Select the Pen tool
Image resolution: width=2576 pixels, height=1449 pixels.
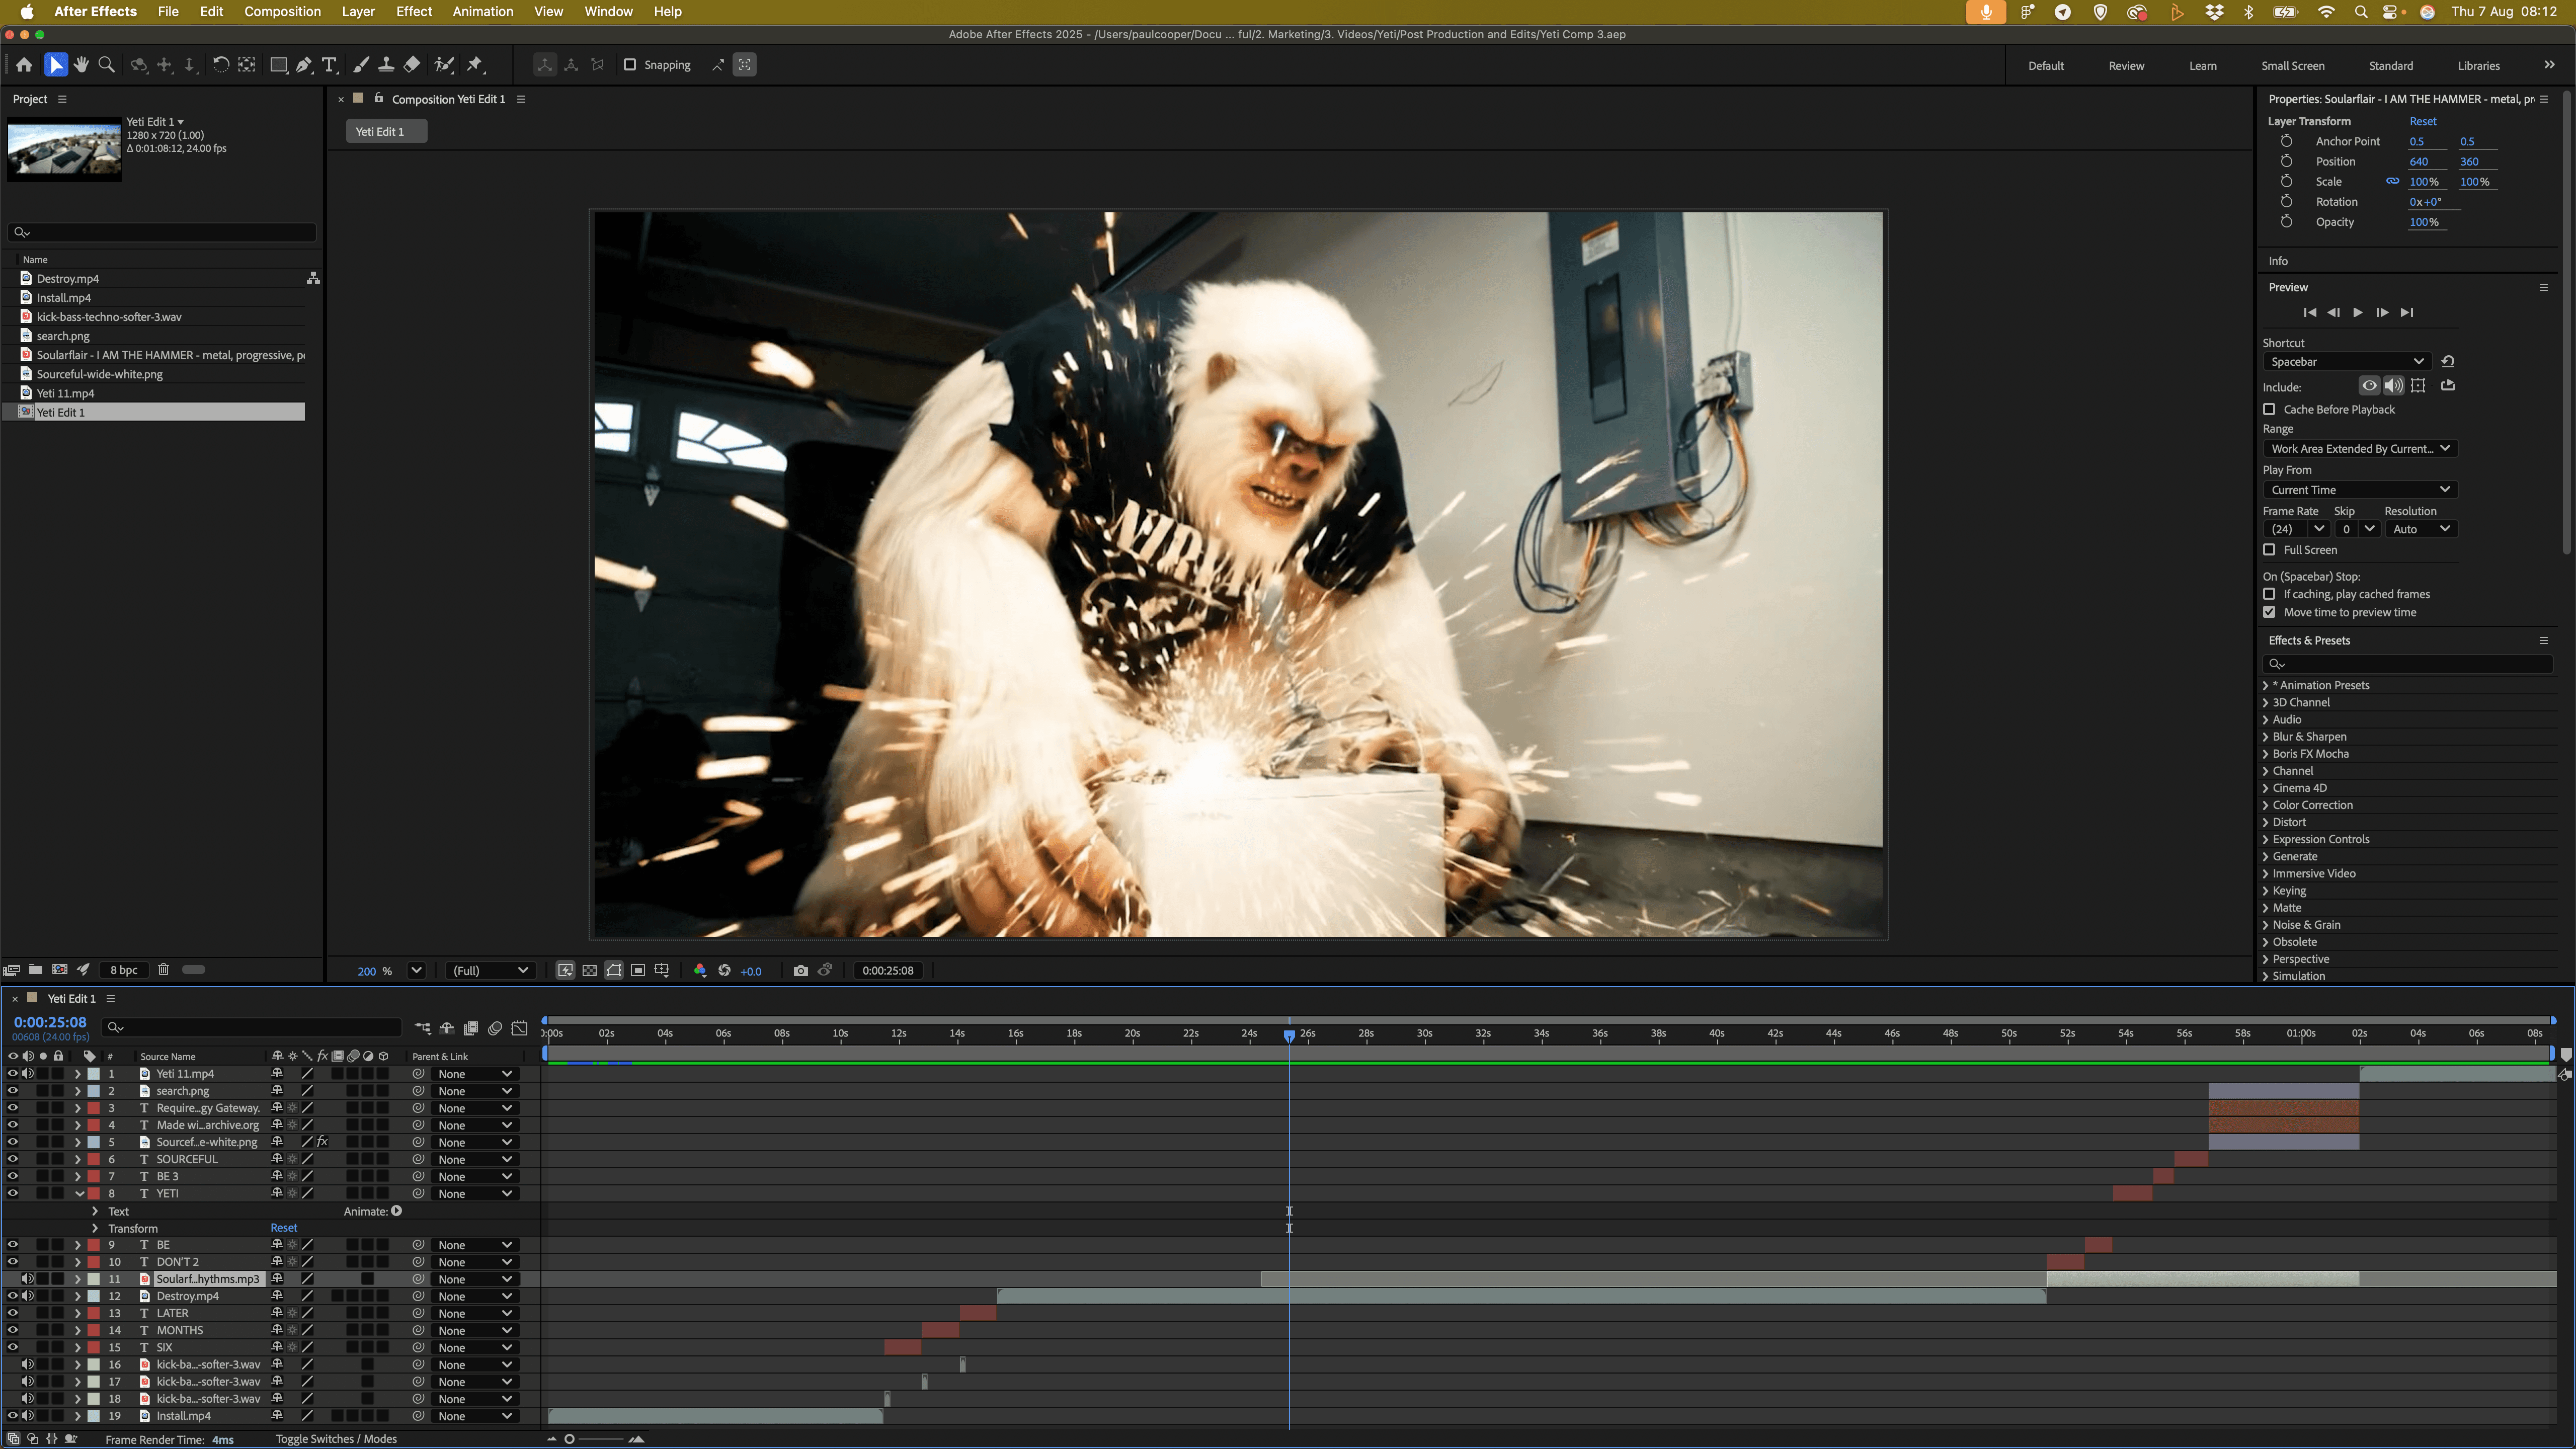click(x=304, y=65)
